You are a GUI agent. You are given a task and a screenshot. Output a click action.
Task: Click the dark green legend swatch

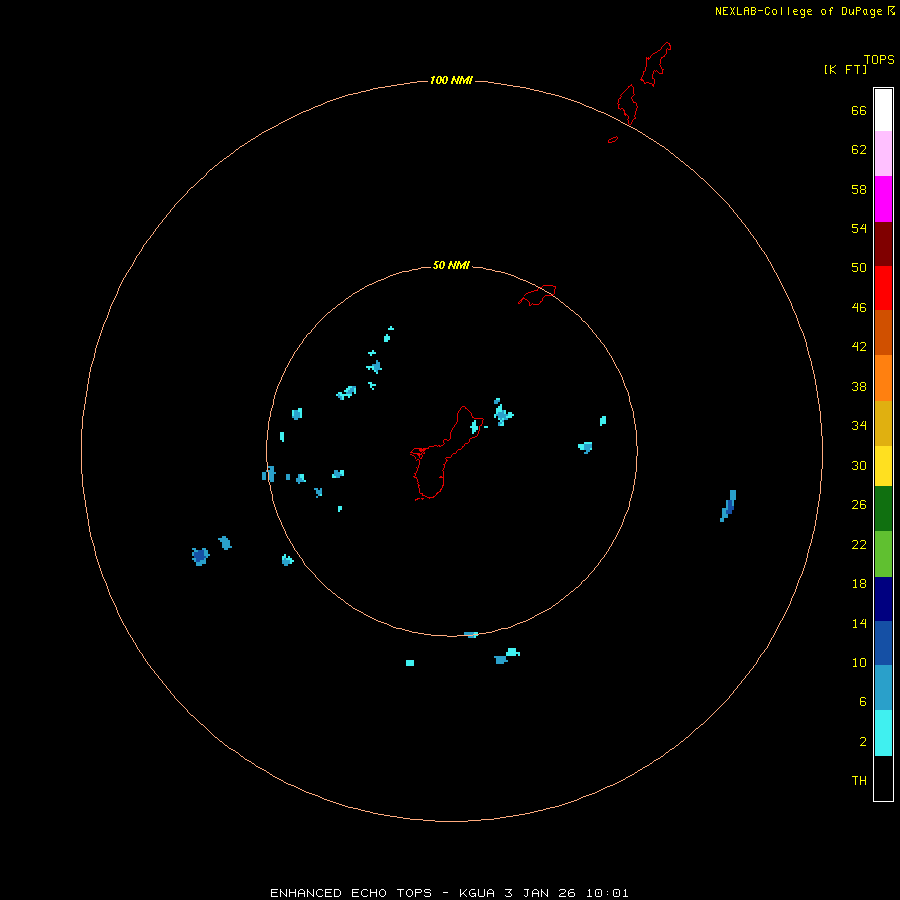[883, 509]
